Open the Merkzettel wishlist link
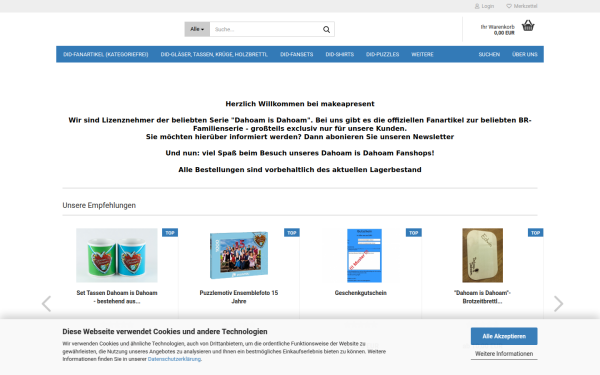600x375 pixels. click(x=522, y=6)
